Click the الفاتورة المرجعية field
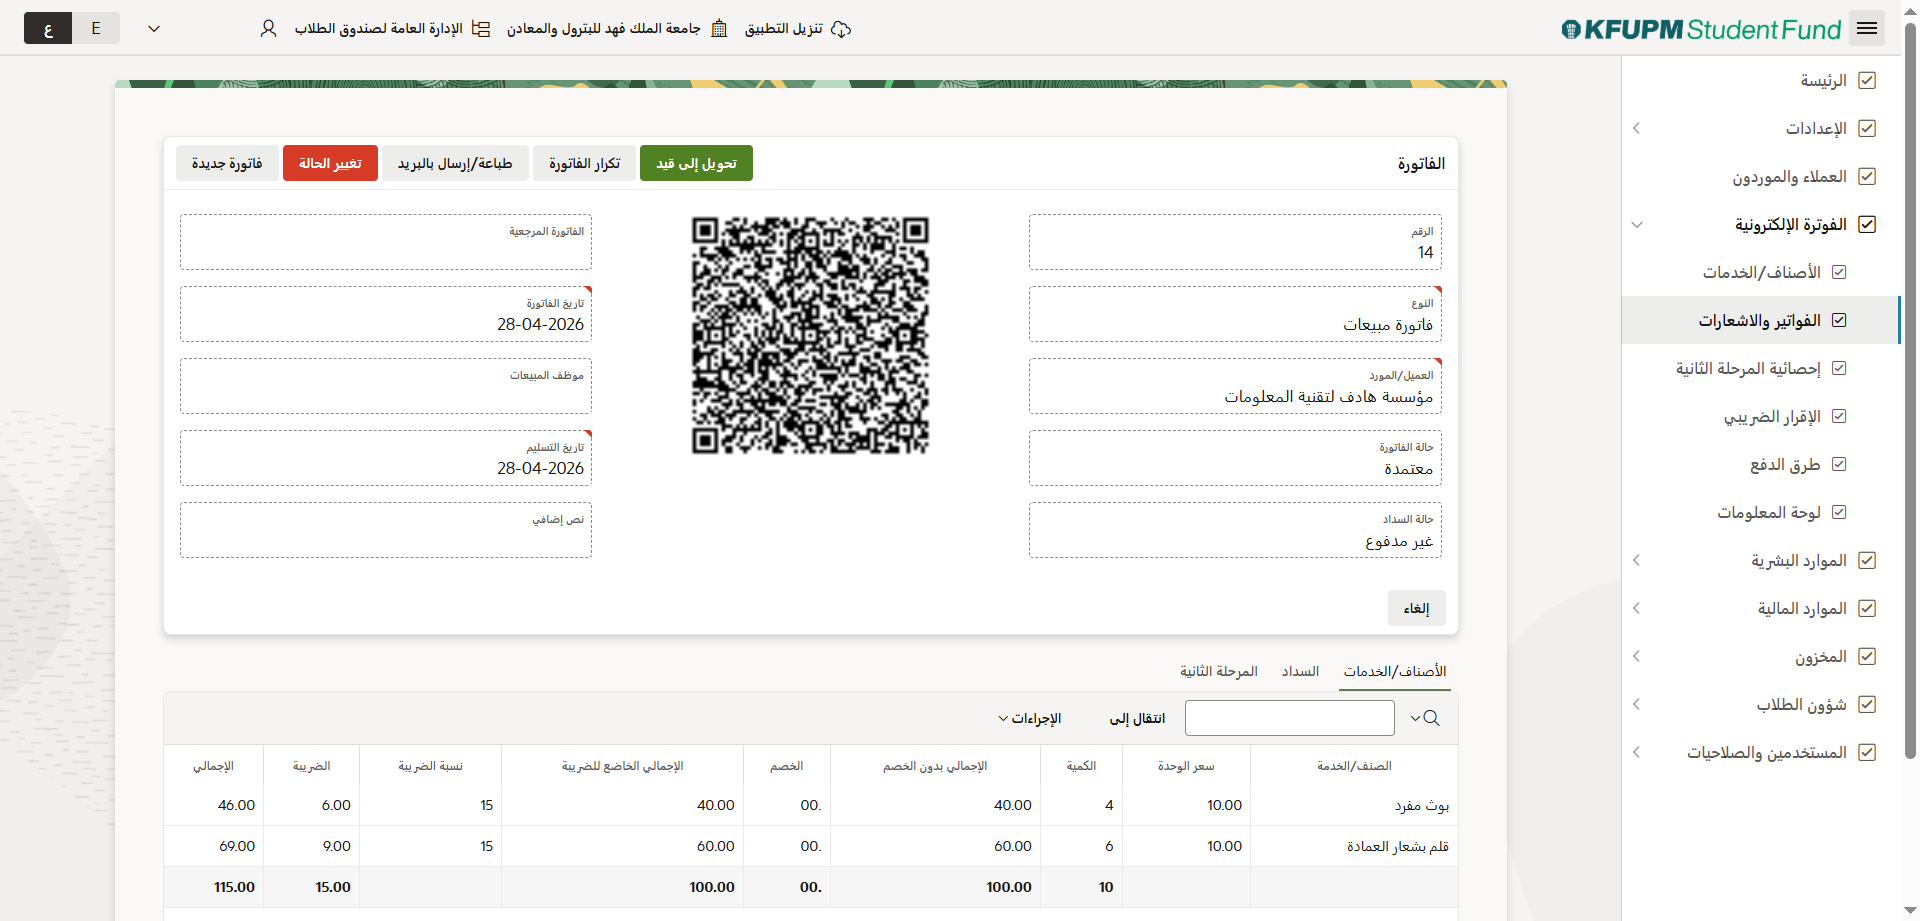This screenshot has width=1920, height=921. pos(386,242)
